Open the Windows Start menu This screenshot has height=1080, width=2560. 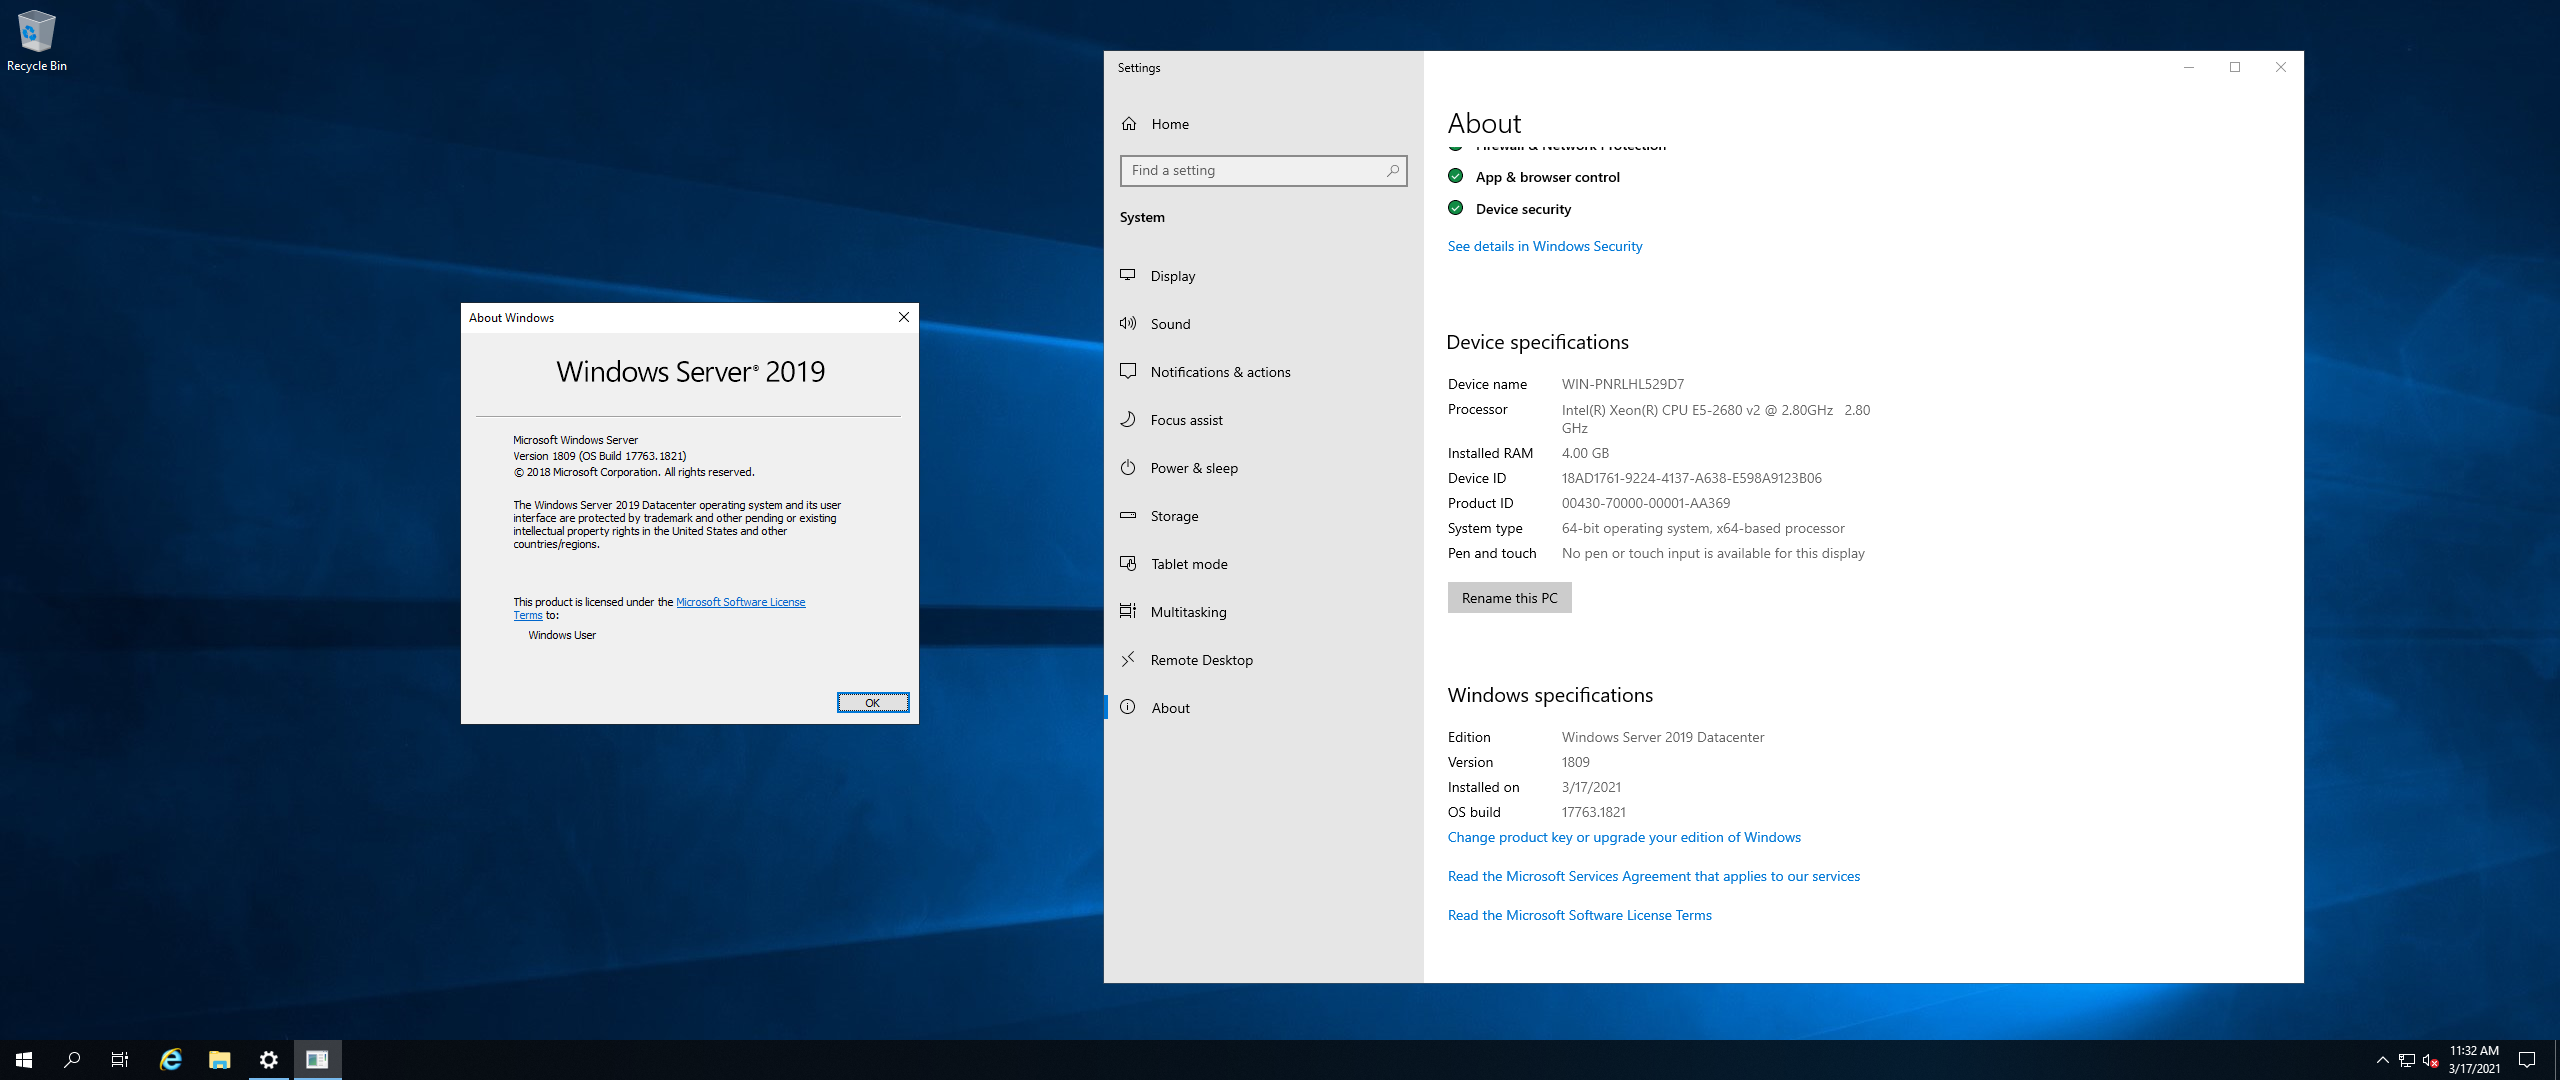tap(24, 1060)
